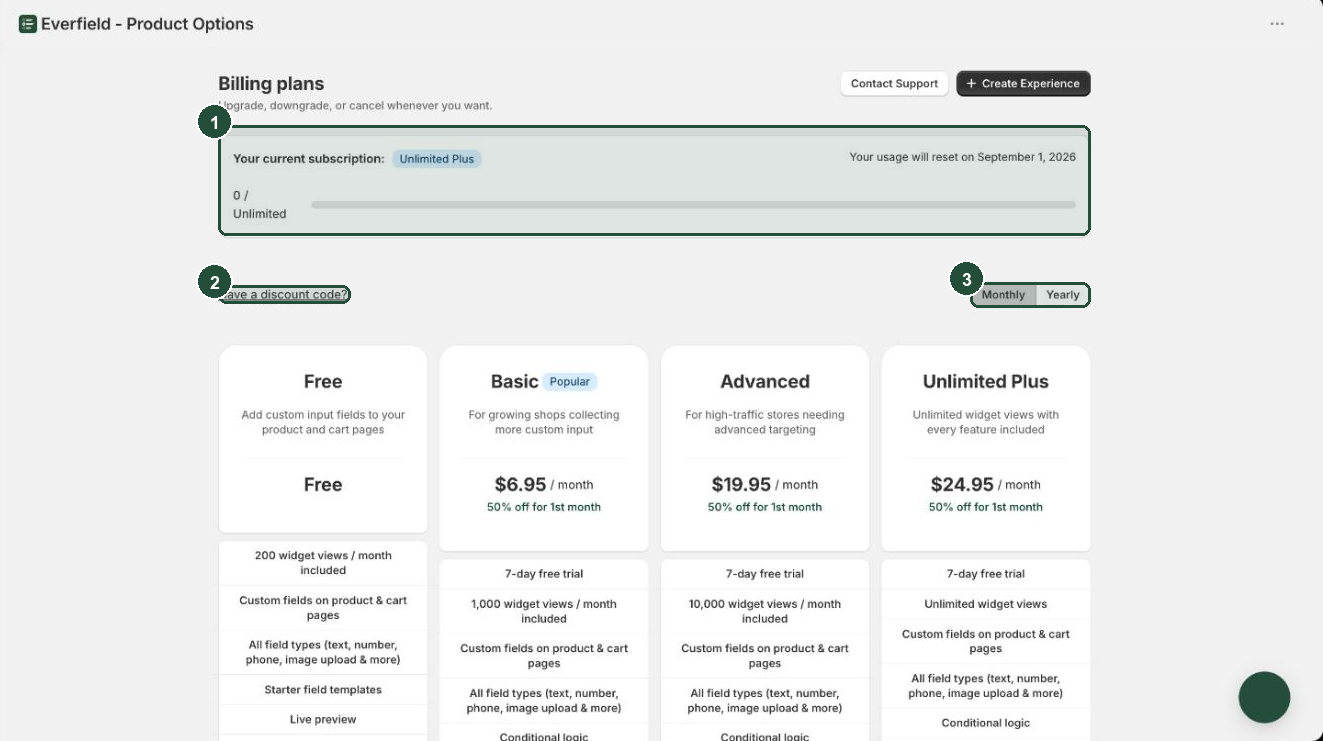Click the $6.95 / month price
Screen dimensions: 1323x741
coord(544,485)
